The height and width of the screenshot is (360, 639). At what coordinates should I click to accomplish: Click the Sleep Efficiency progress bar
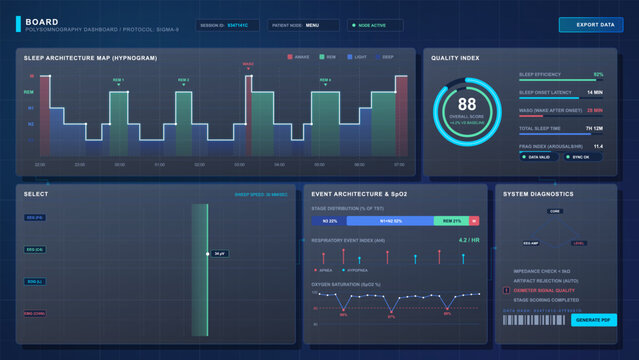click(561, 80)
